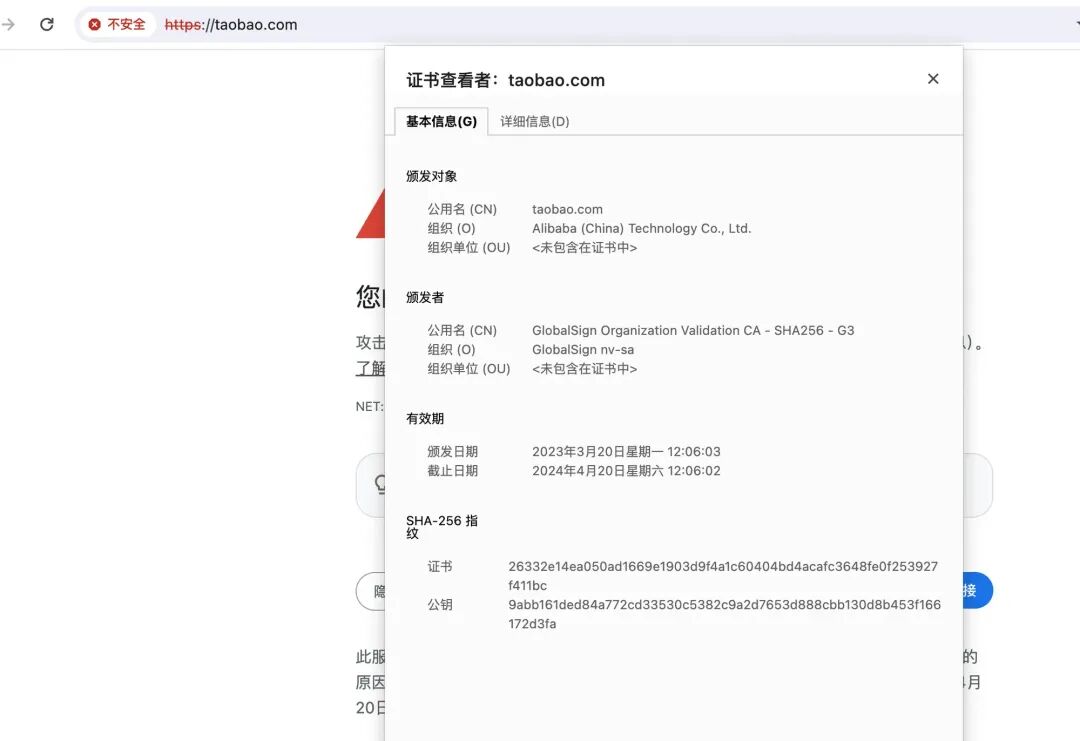Select the certificate fingerprint starting with 26332e14
The image size is (1080, 741).
(x=723, y=576)
